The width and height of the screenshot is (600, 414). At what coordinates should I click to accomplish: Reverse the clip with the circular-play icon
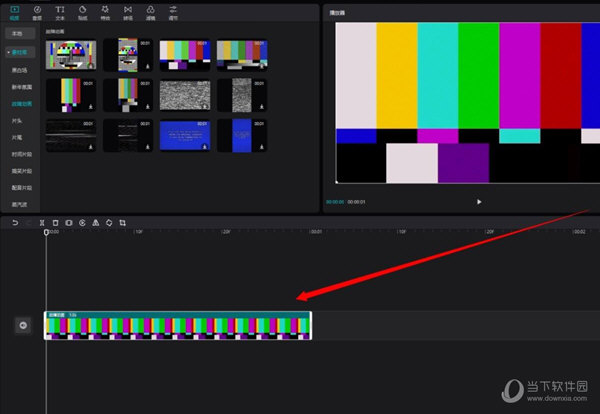pyautogui.click(x=82, y=222)
